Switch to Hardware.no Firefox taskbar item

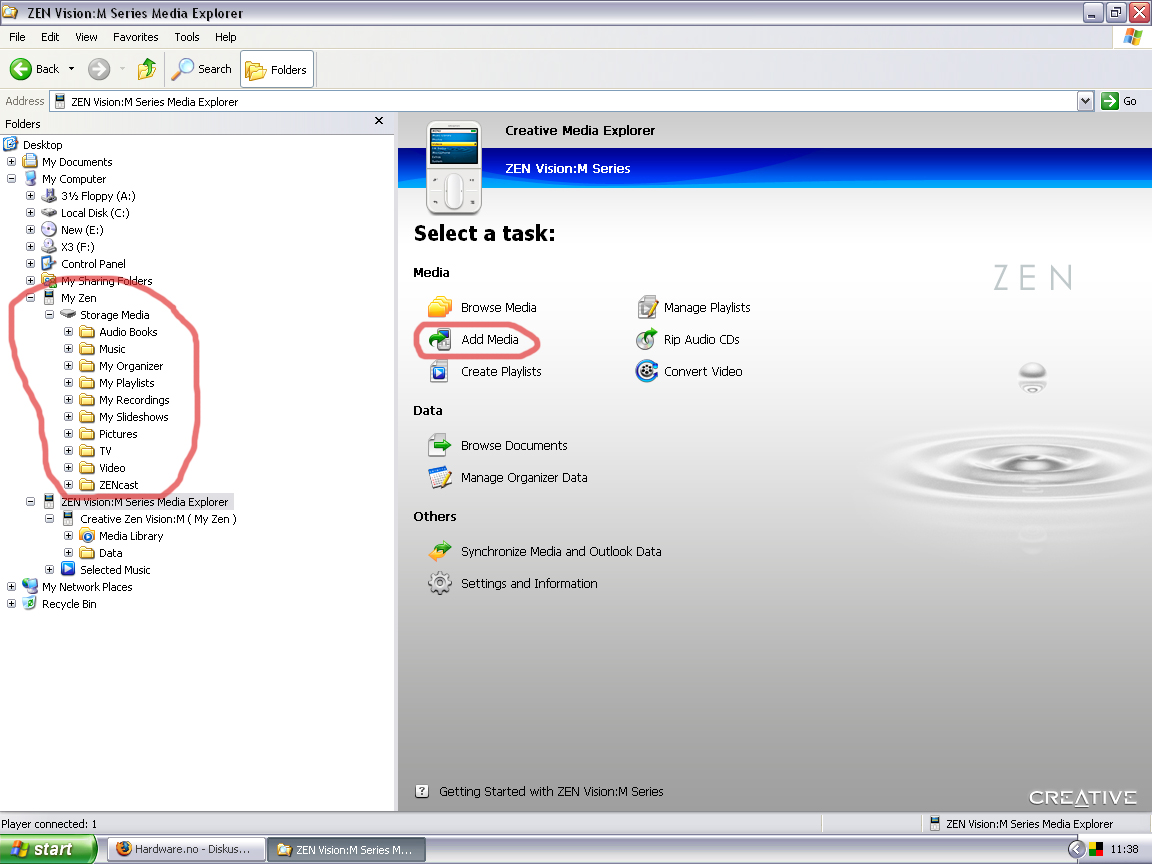(184, 849)
